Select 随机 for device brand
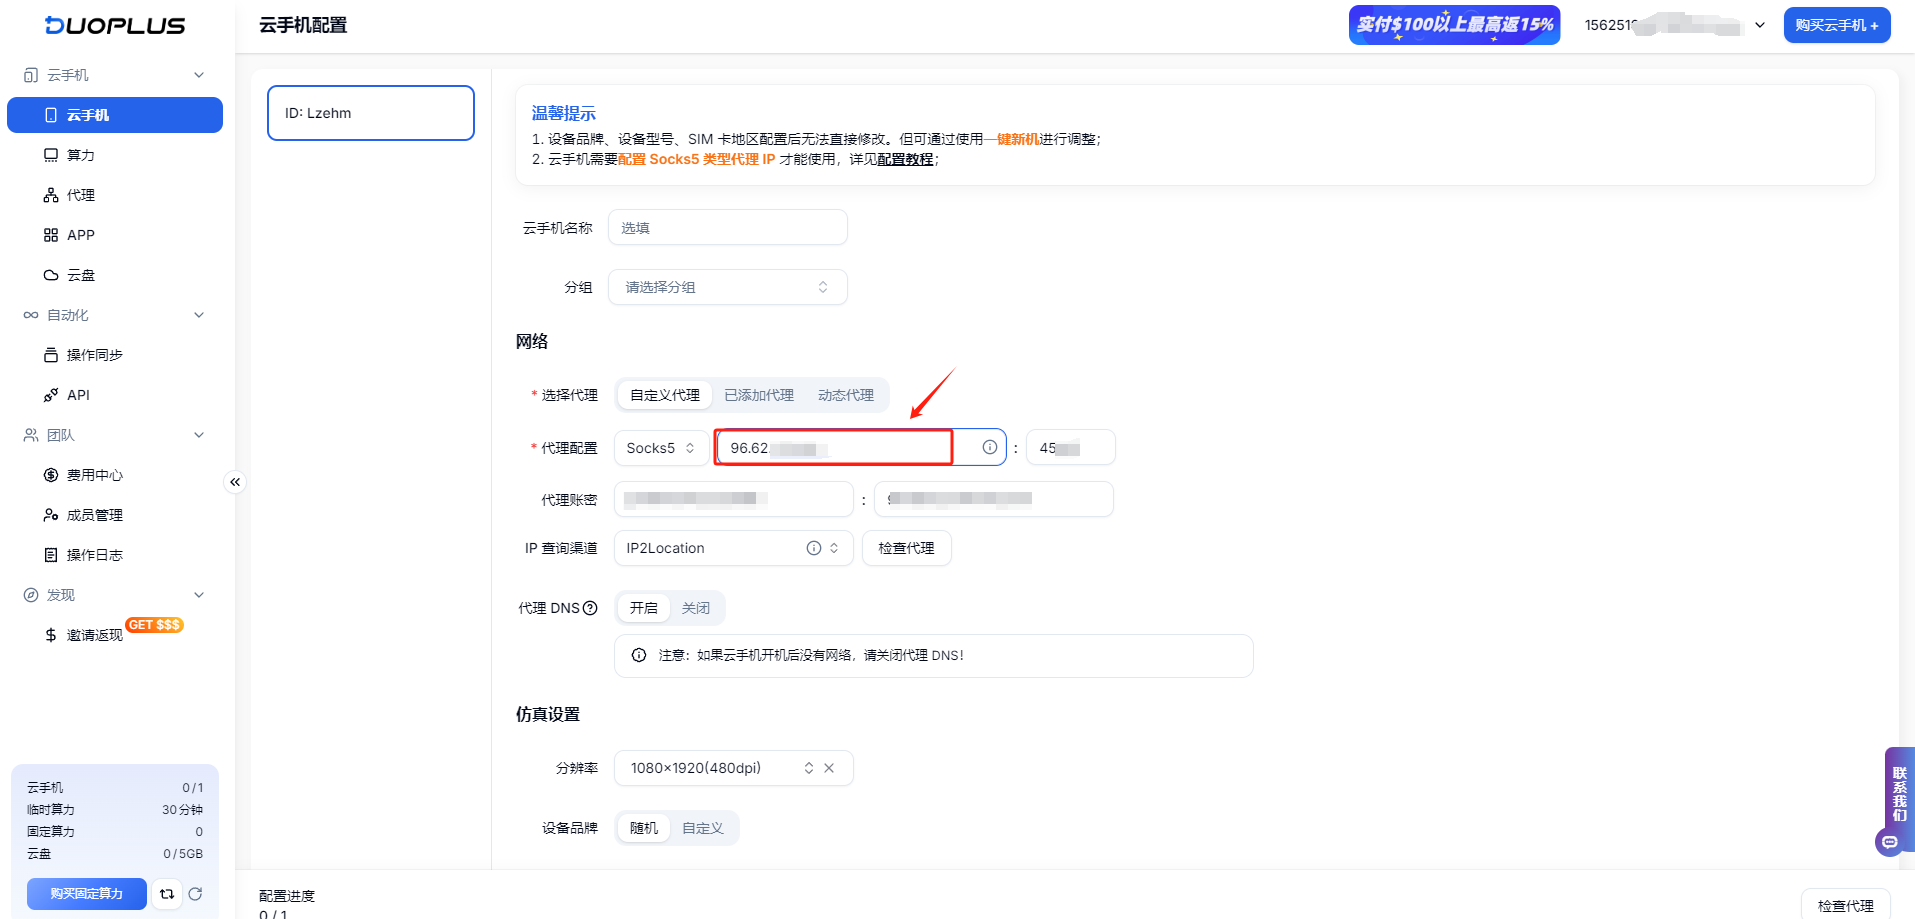 [644, 828]
